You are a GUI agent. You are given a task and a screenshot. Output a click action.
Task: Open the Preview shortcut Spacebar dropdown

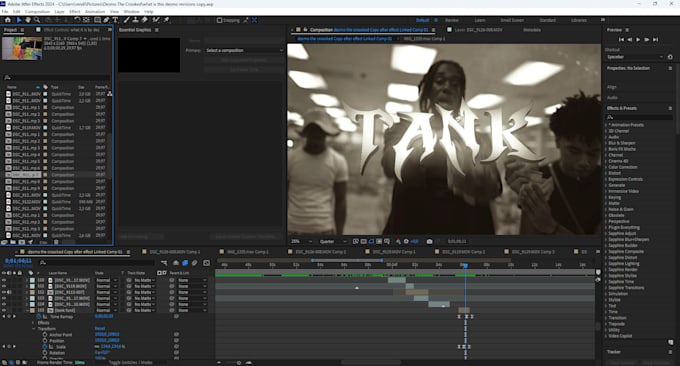(635, 57)
